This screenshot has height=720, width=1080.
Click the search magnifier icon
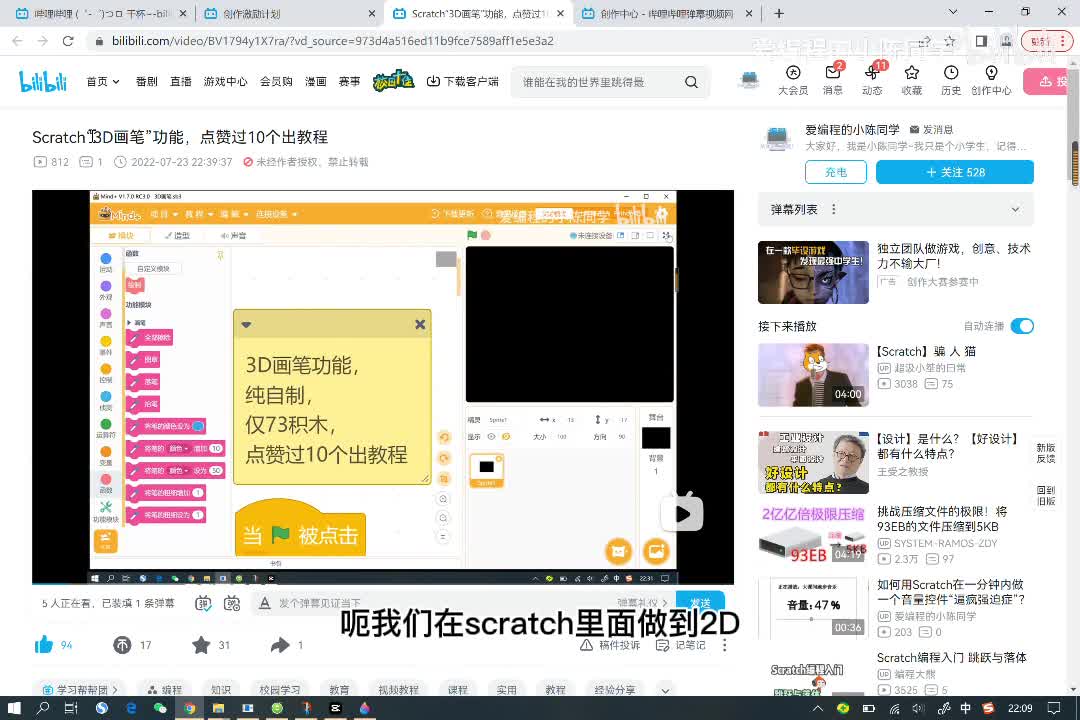pyautogui.click(x=691, y=82)
